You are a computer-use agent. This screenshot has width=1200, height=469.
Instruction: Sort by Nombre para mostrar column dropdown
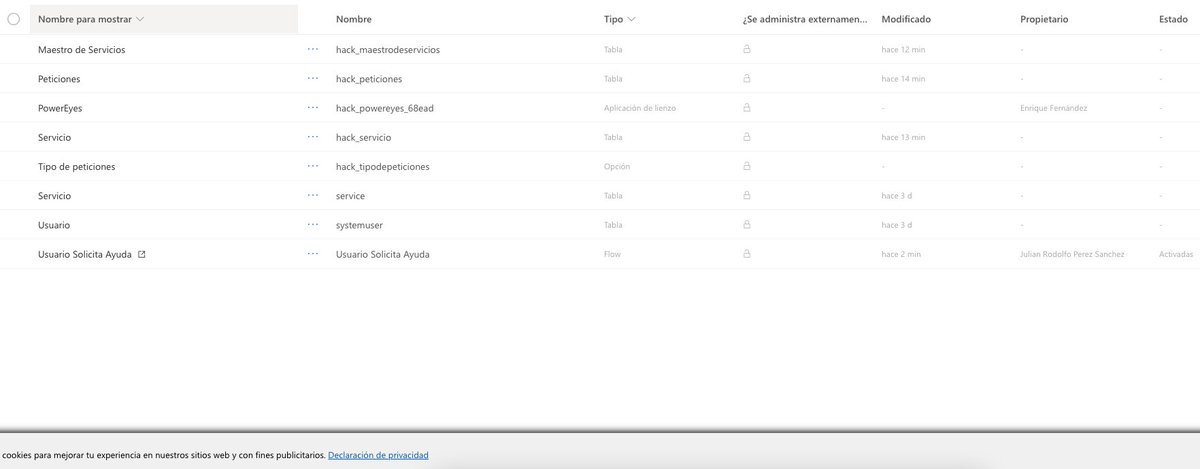tap(91, 19)
